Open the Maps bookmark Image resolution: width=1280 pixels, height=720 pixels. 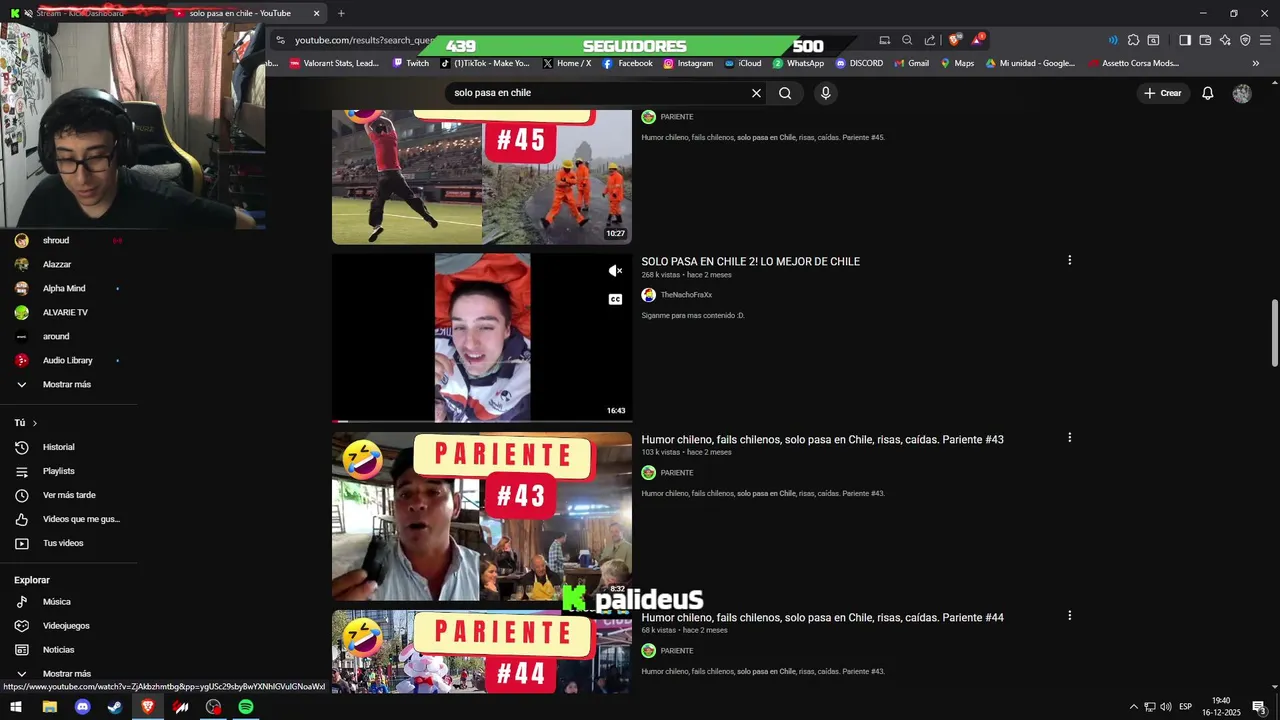click(x=957, y=63)
